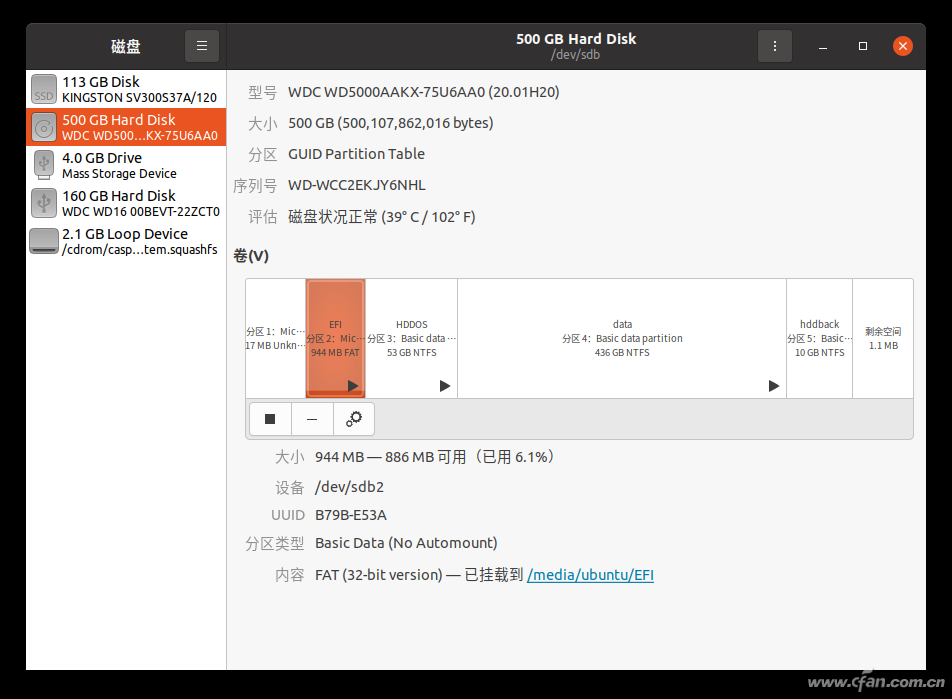Open the hamburger menu next to 磁盘 title
Image resolution: width=952 pixels, height=699 pixels.
tap(201, 45)
